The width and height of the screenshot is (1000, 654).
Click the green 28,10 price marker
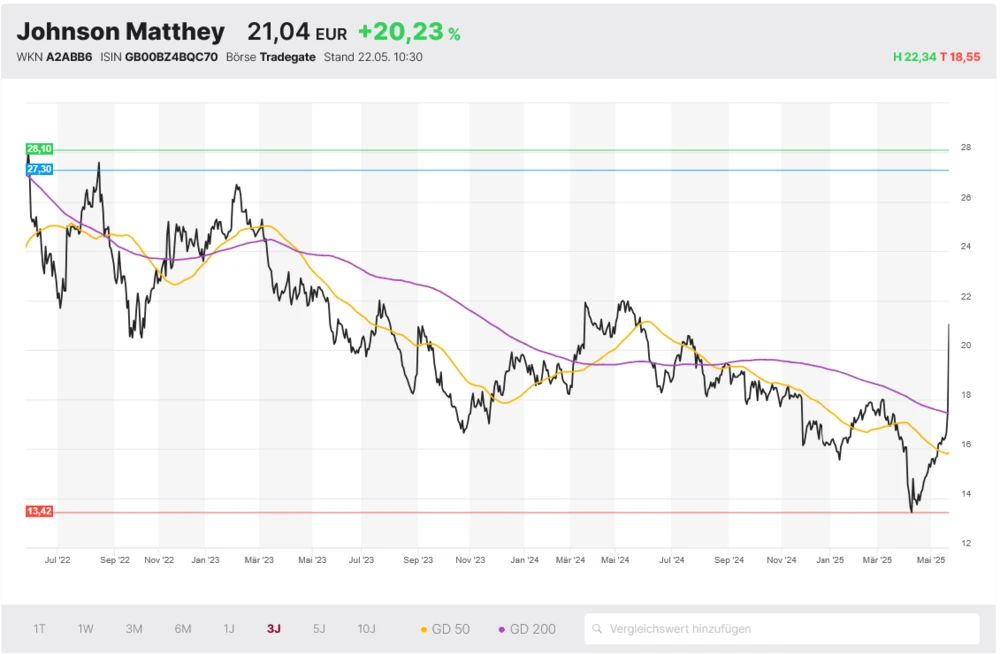(39, 149)
